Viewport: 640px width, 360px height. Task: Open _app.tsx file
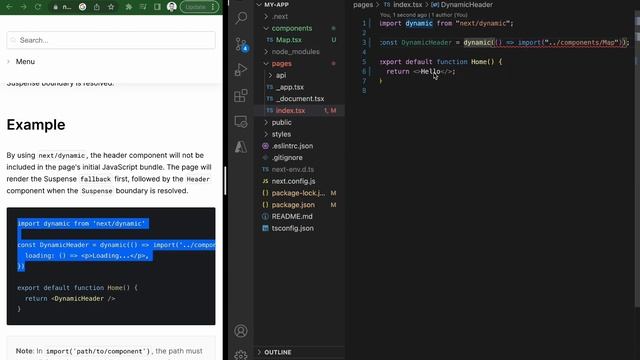click(x=290, y=87)
